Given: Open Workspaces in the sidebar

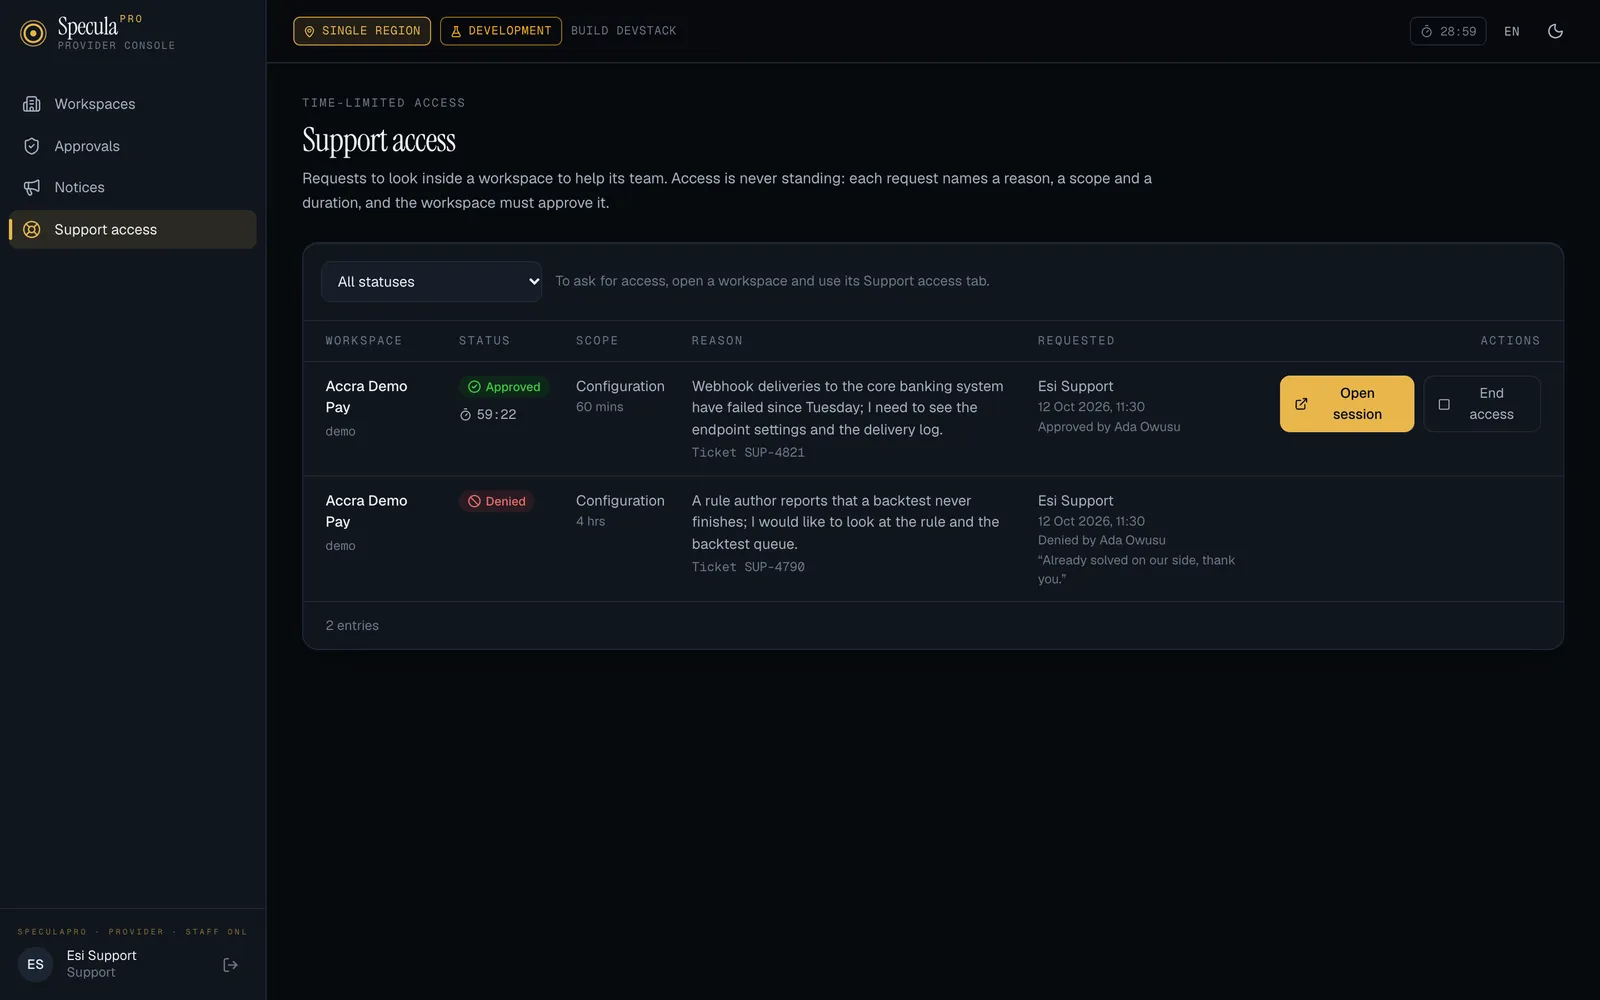Looking at the screenshot, I should coord(133,104).
